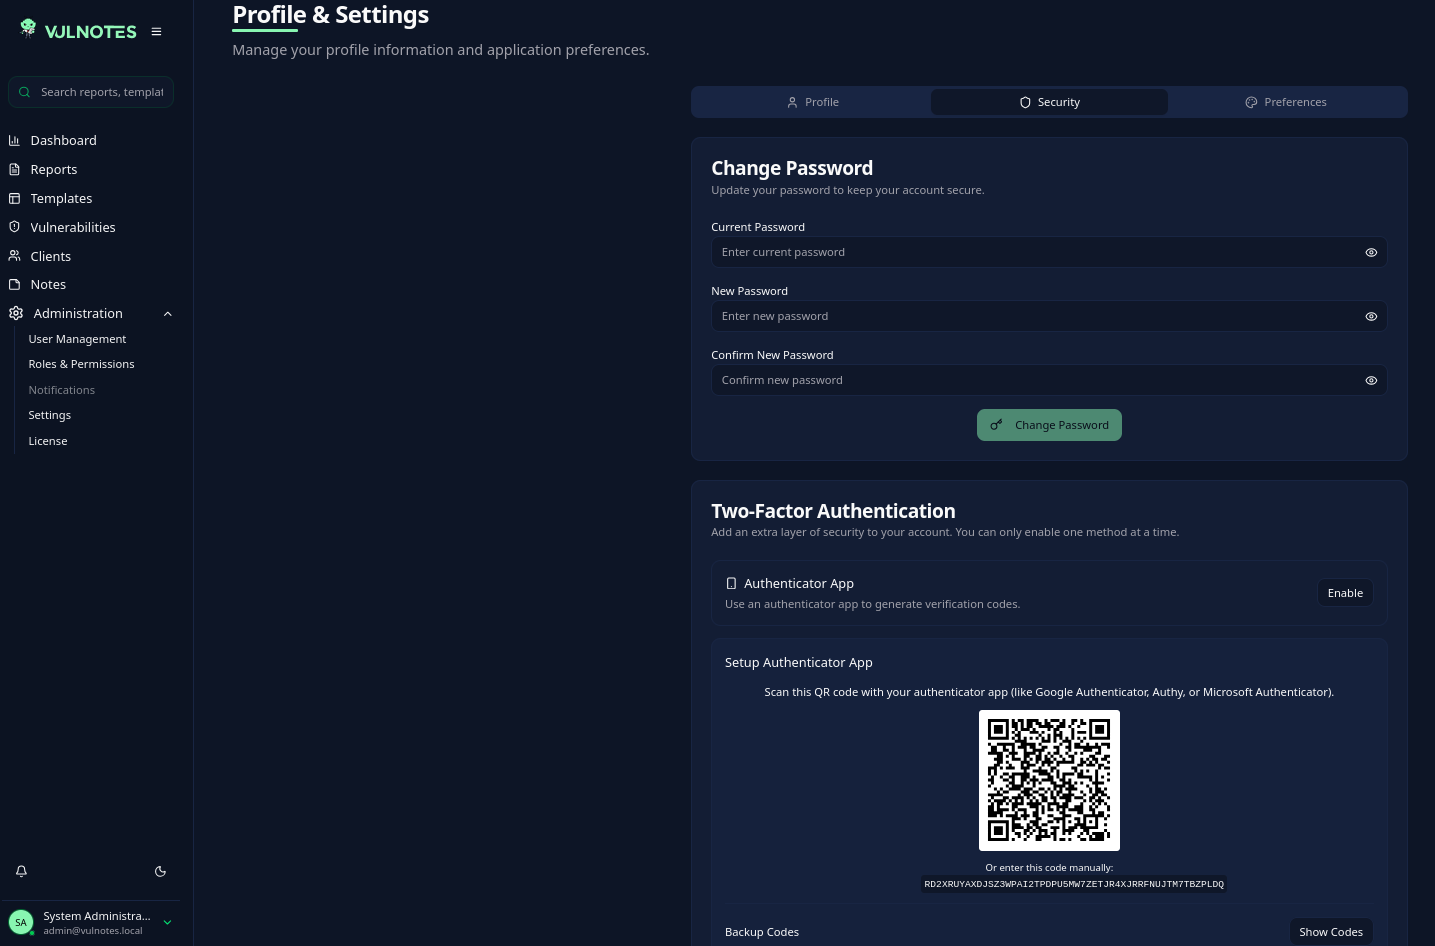Click the New Password input
The image size is (1435, 946).
point(1049,317)
